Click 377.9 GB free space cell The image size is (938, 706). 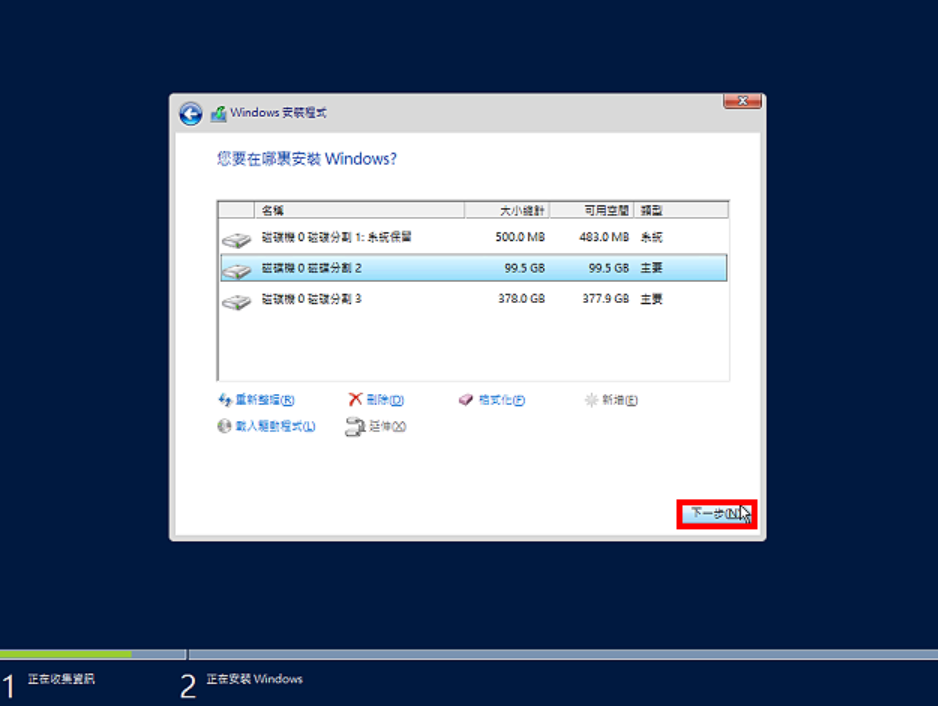point(605,299)
